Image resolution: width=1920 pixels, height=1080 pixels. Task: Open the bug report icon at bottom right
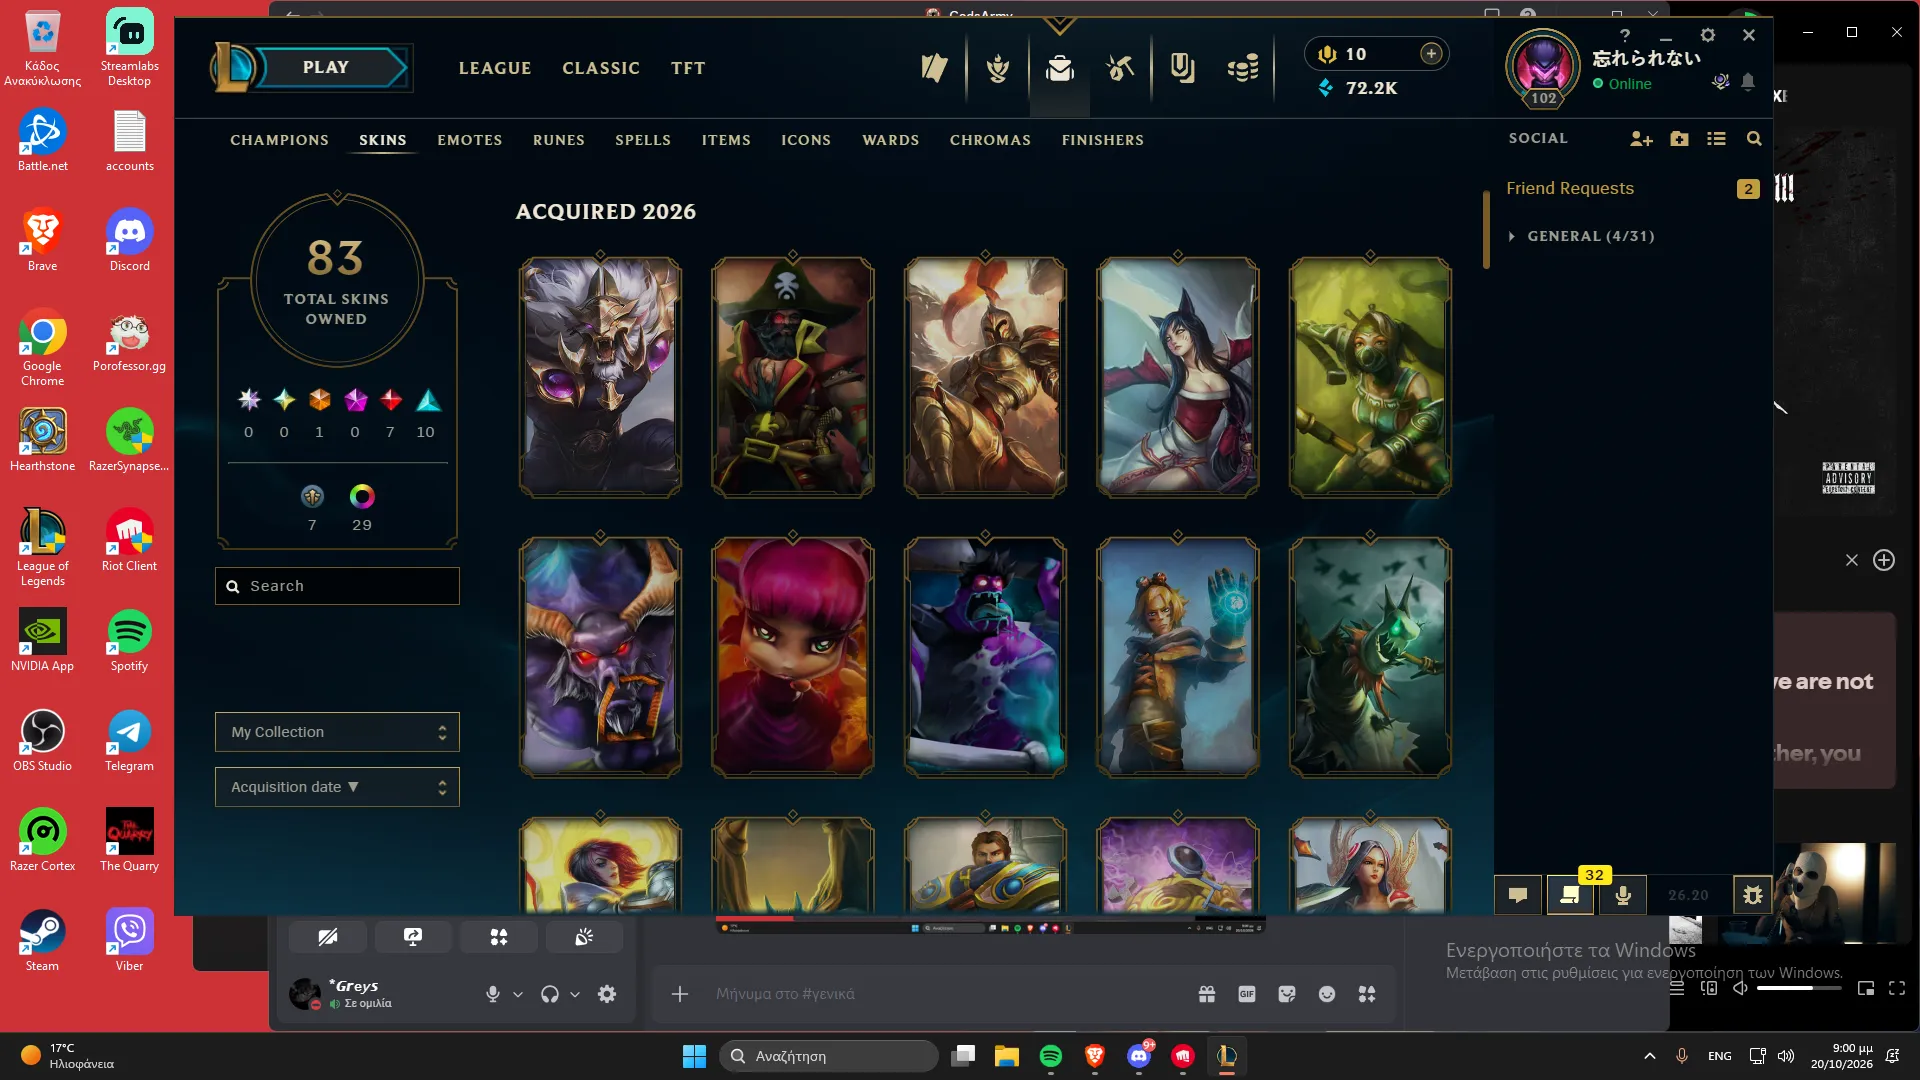click(1752, 895)
